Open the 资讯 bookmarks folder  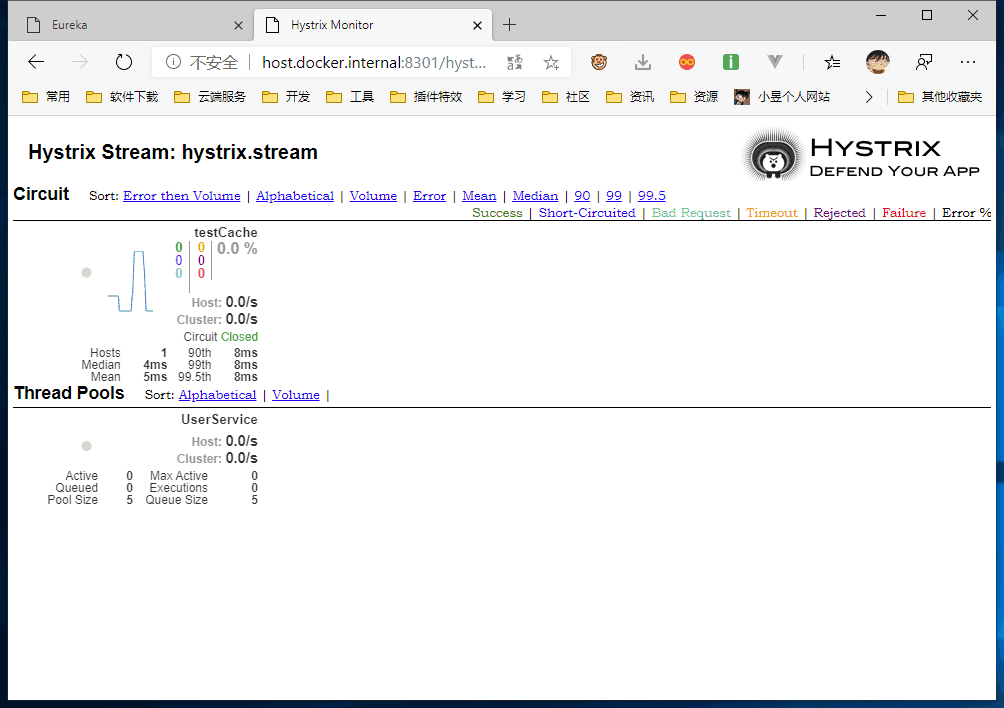coord(629,97)
